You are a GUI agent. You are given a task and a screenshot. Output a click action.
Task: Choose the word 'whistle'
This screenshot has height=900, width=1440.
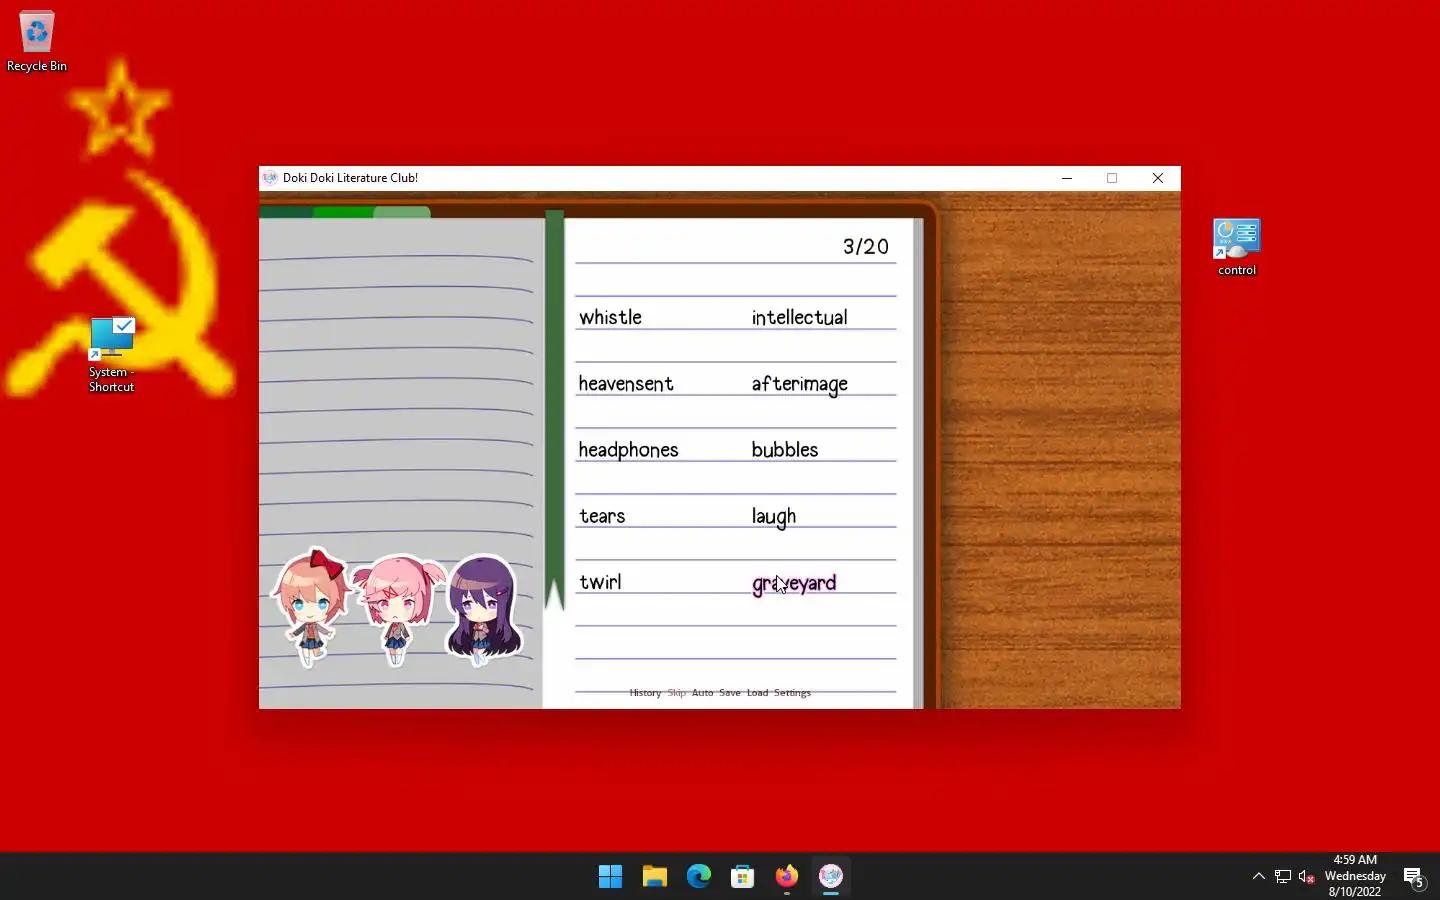[x=610, y=317]
